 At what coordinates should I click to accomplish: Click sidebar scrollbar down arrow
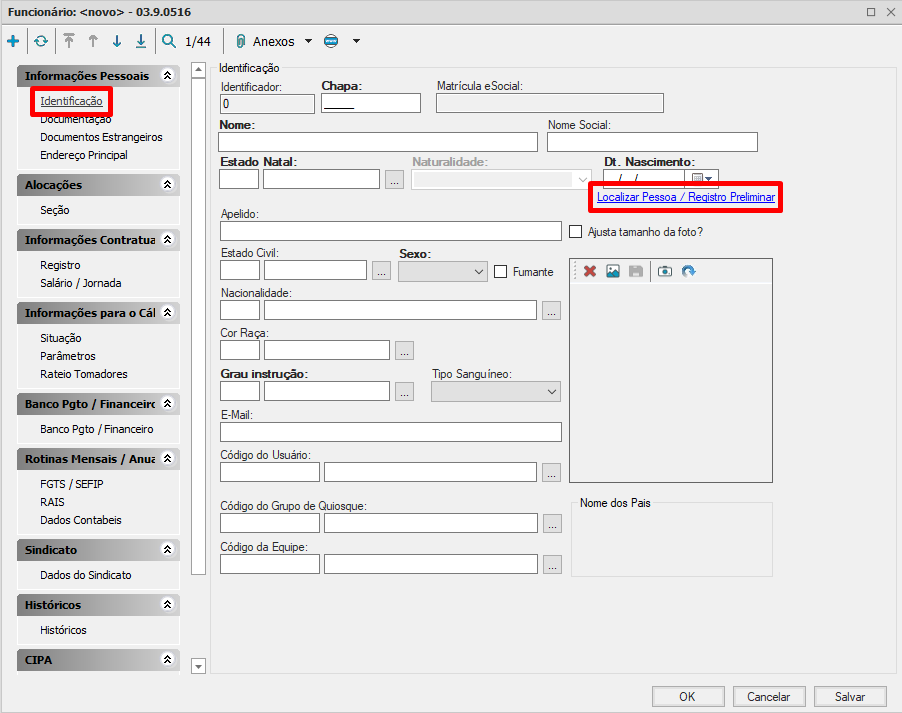point(198,666)
